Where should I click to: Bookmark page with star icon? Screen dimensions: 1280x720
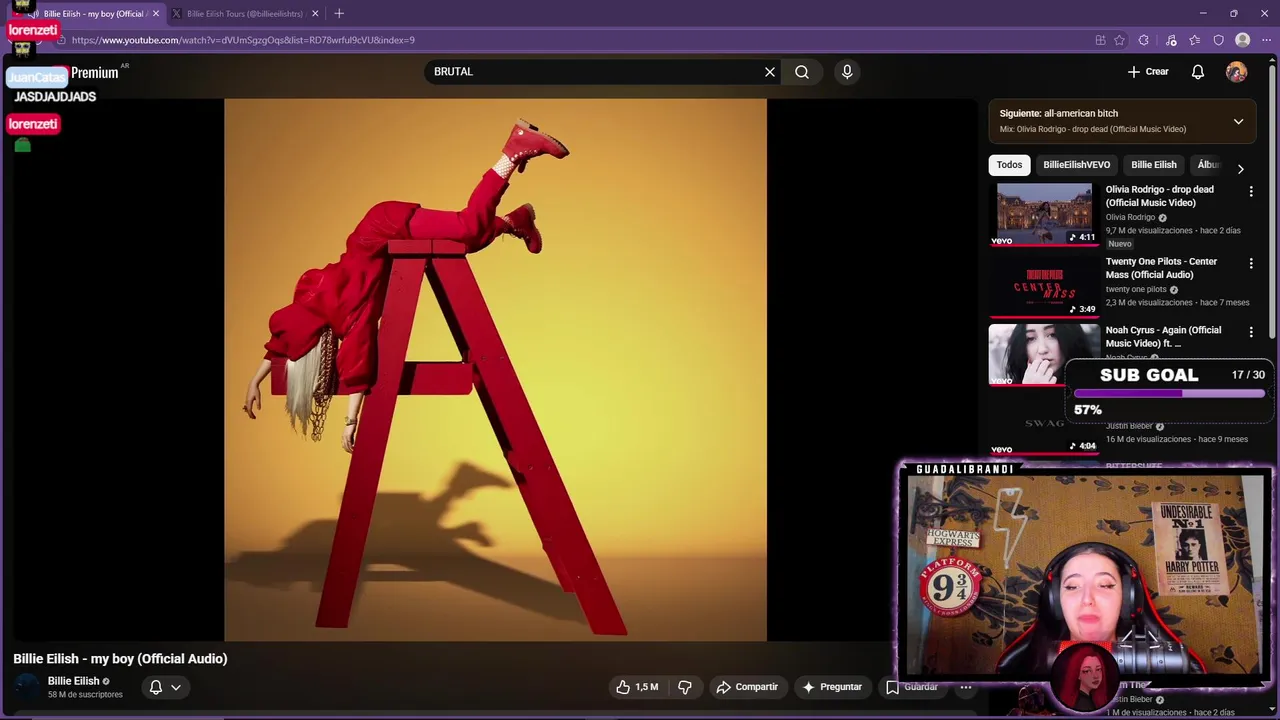(x=1119, y=40)
